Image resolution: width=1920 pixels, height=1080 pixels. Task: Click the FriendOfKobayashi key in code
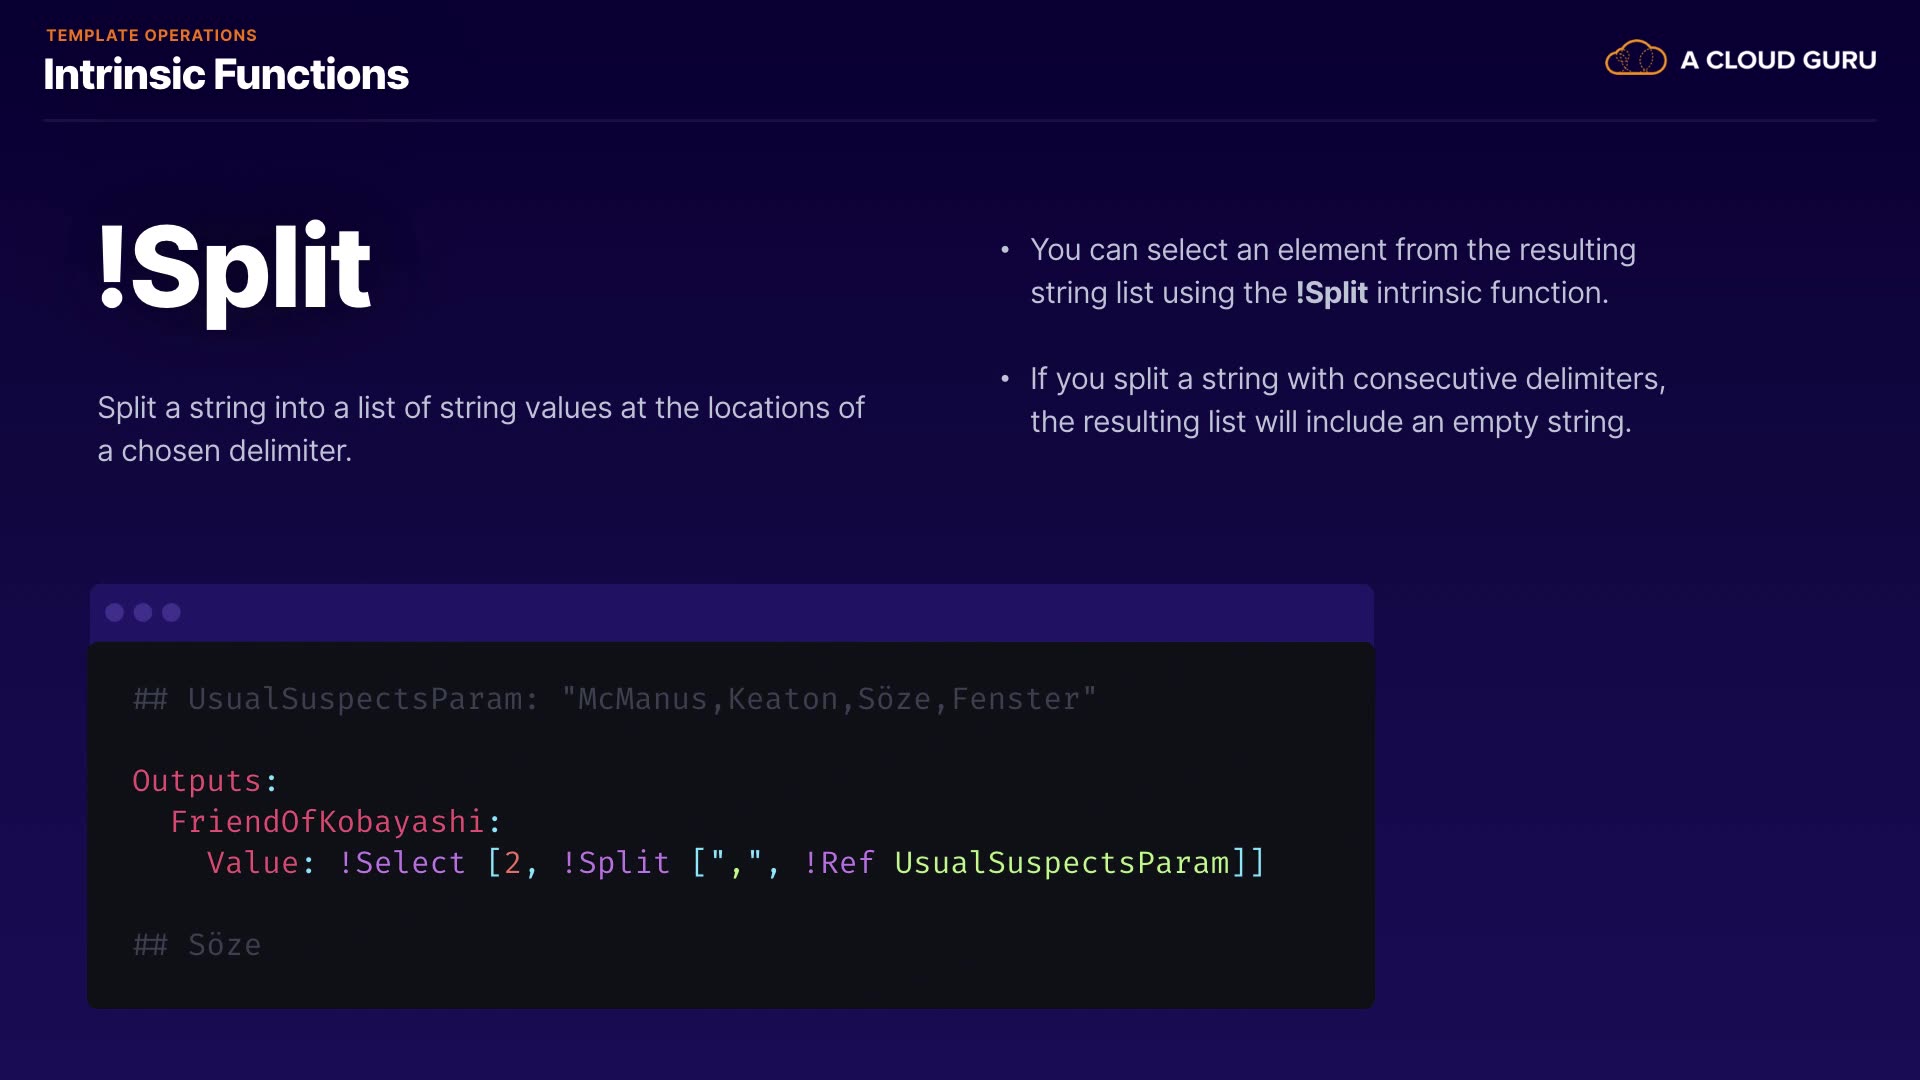327,822
